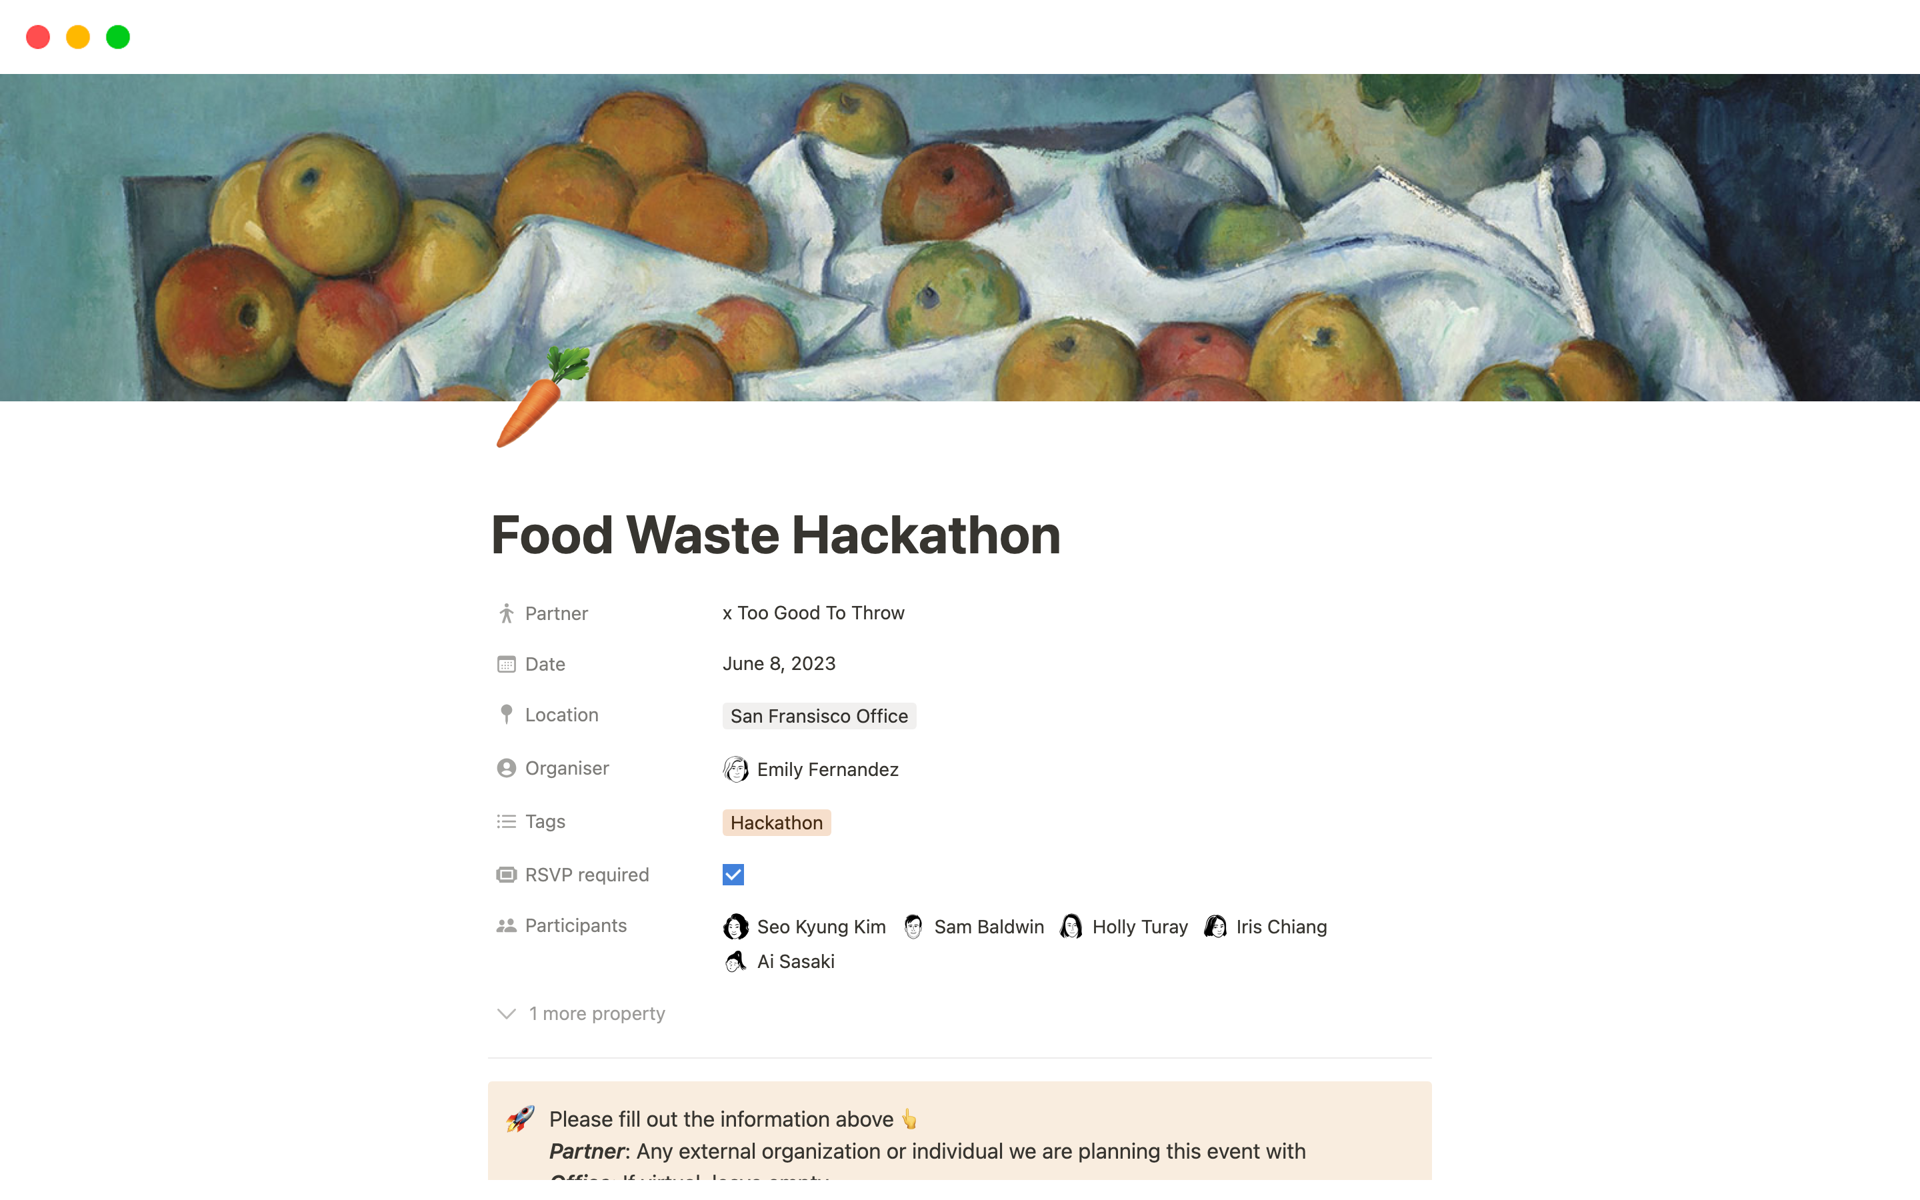
Task: Click the Participants property people icon
Action: pos(506,926)
